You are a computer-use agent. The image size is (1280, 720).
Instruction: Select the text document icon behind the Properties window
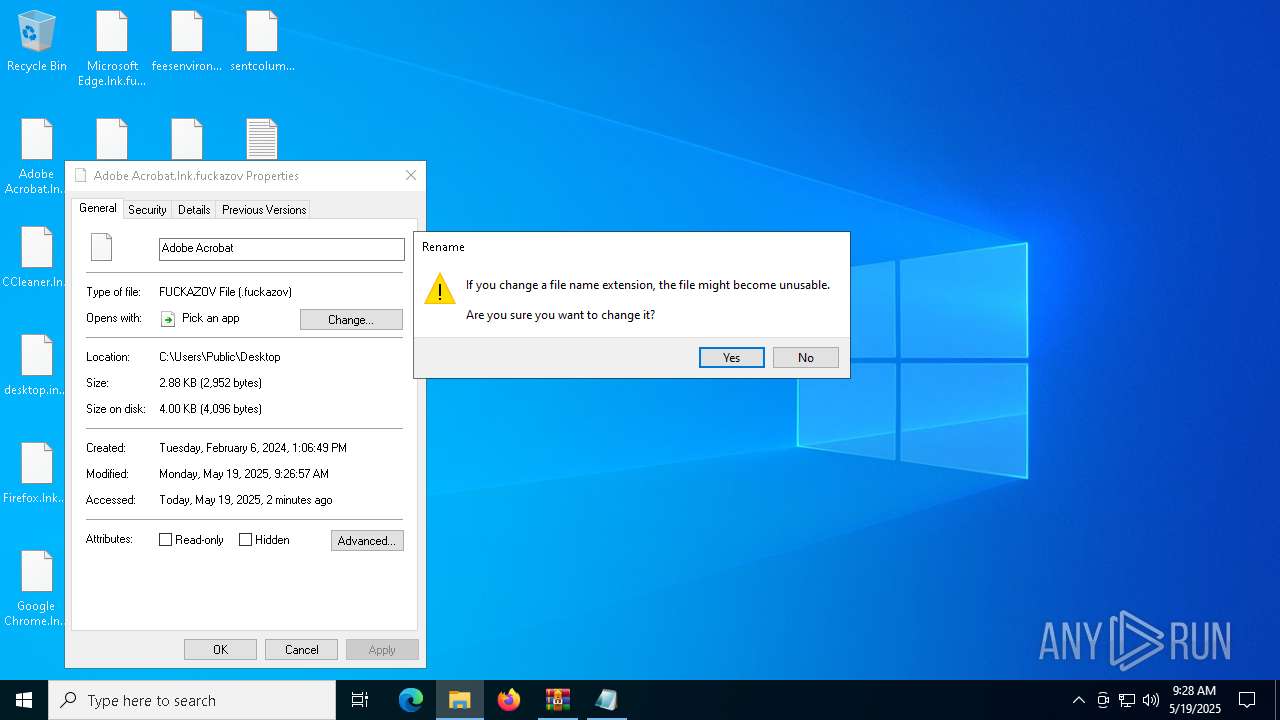click(262, 139)
